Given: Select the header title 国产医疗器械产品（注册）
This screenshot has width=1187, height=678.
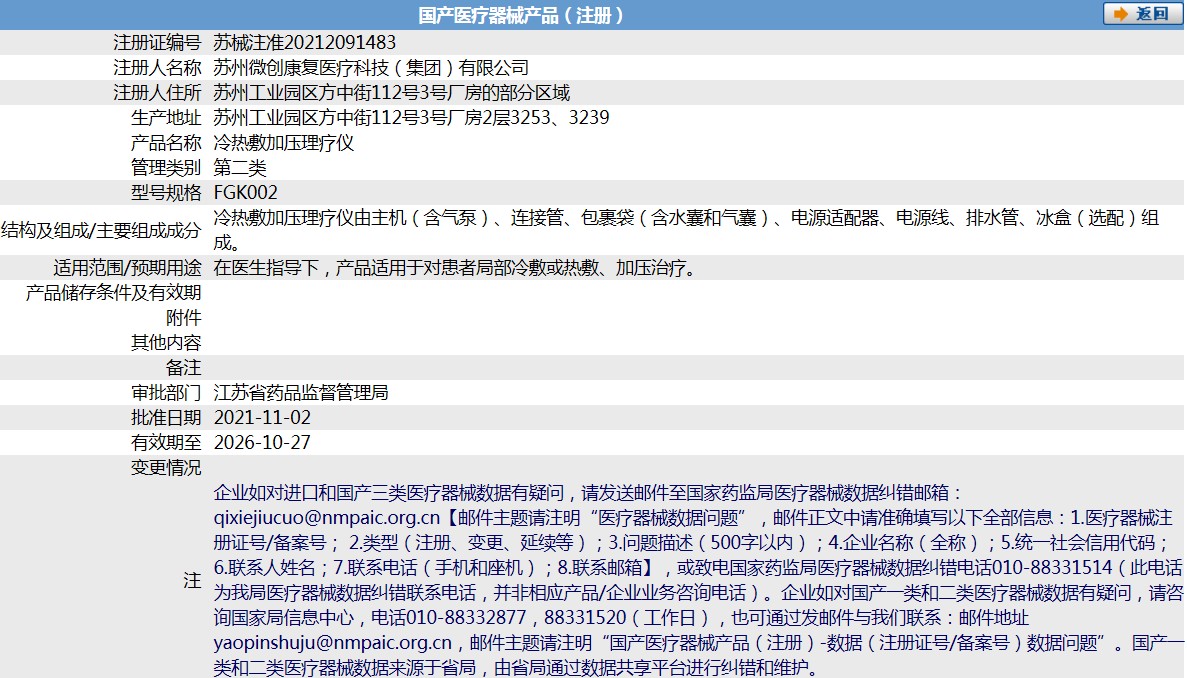Looking at the screenshot, I should [522, 15].
